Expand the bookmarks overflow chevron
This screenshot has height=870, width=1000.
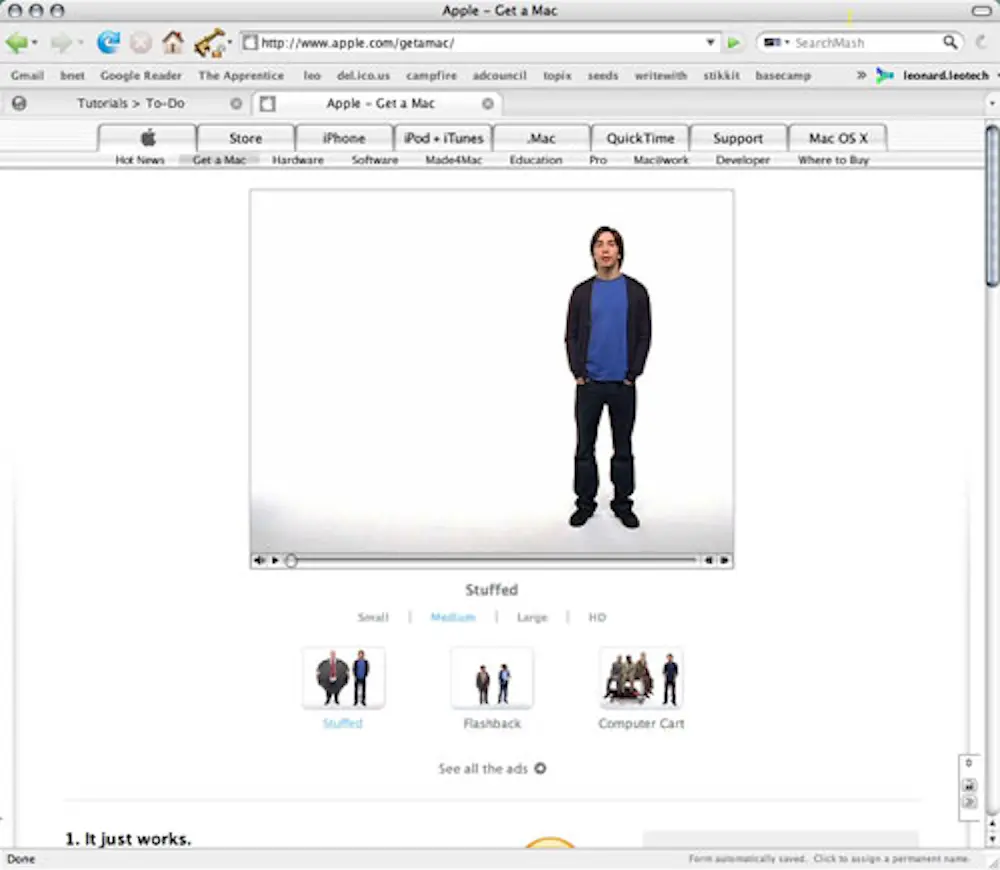(x=861, y=75)
